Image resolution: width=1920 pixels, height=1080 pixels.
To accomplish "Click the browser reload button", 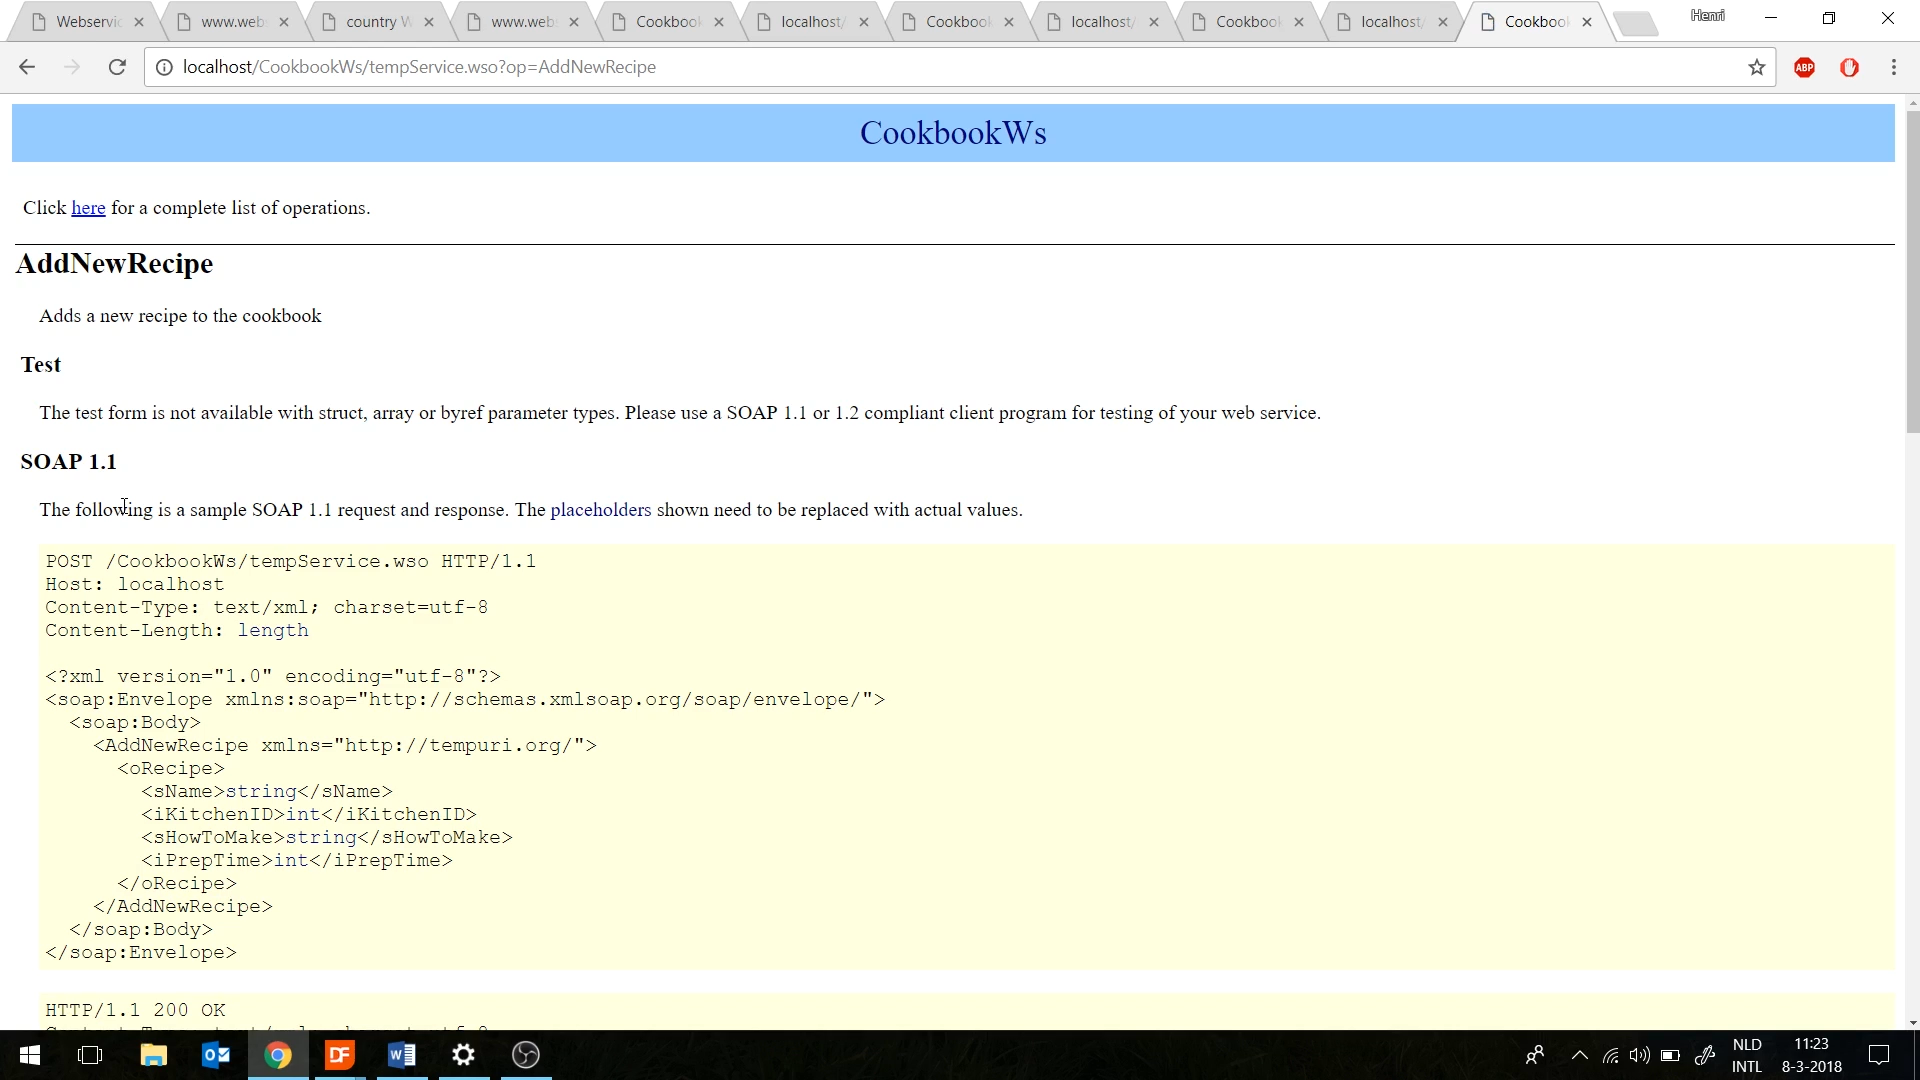I will (x=117, y=67).
